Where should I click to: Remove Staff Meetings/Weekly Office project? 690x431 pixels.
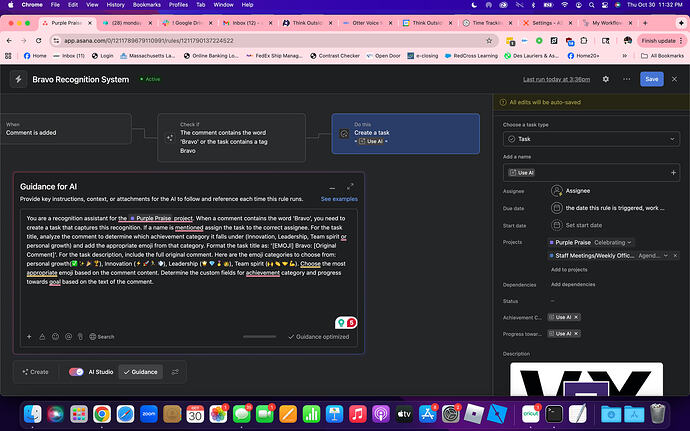point(675,255)
